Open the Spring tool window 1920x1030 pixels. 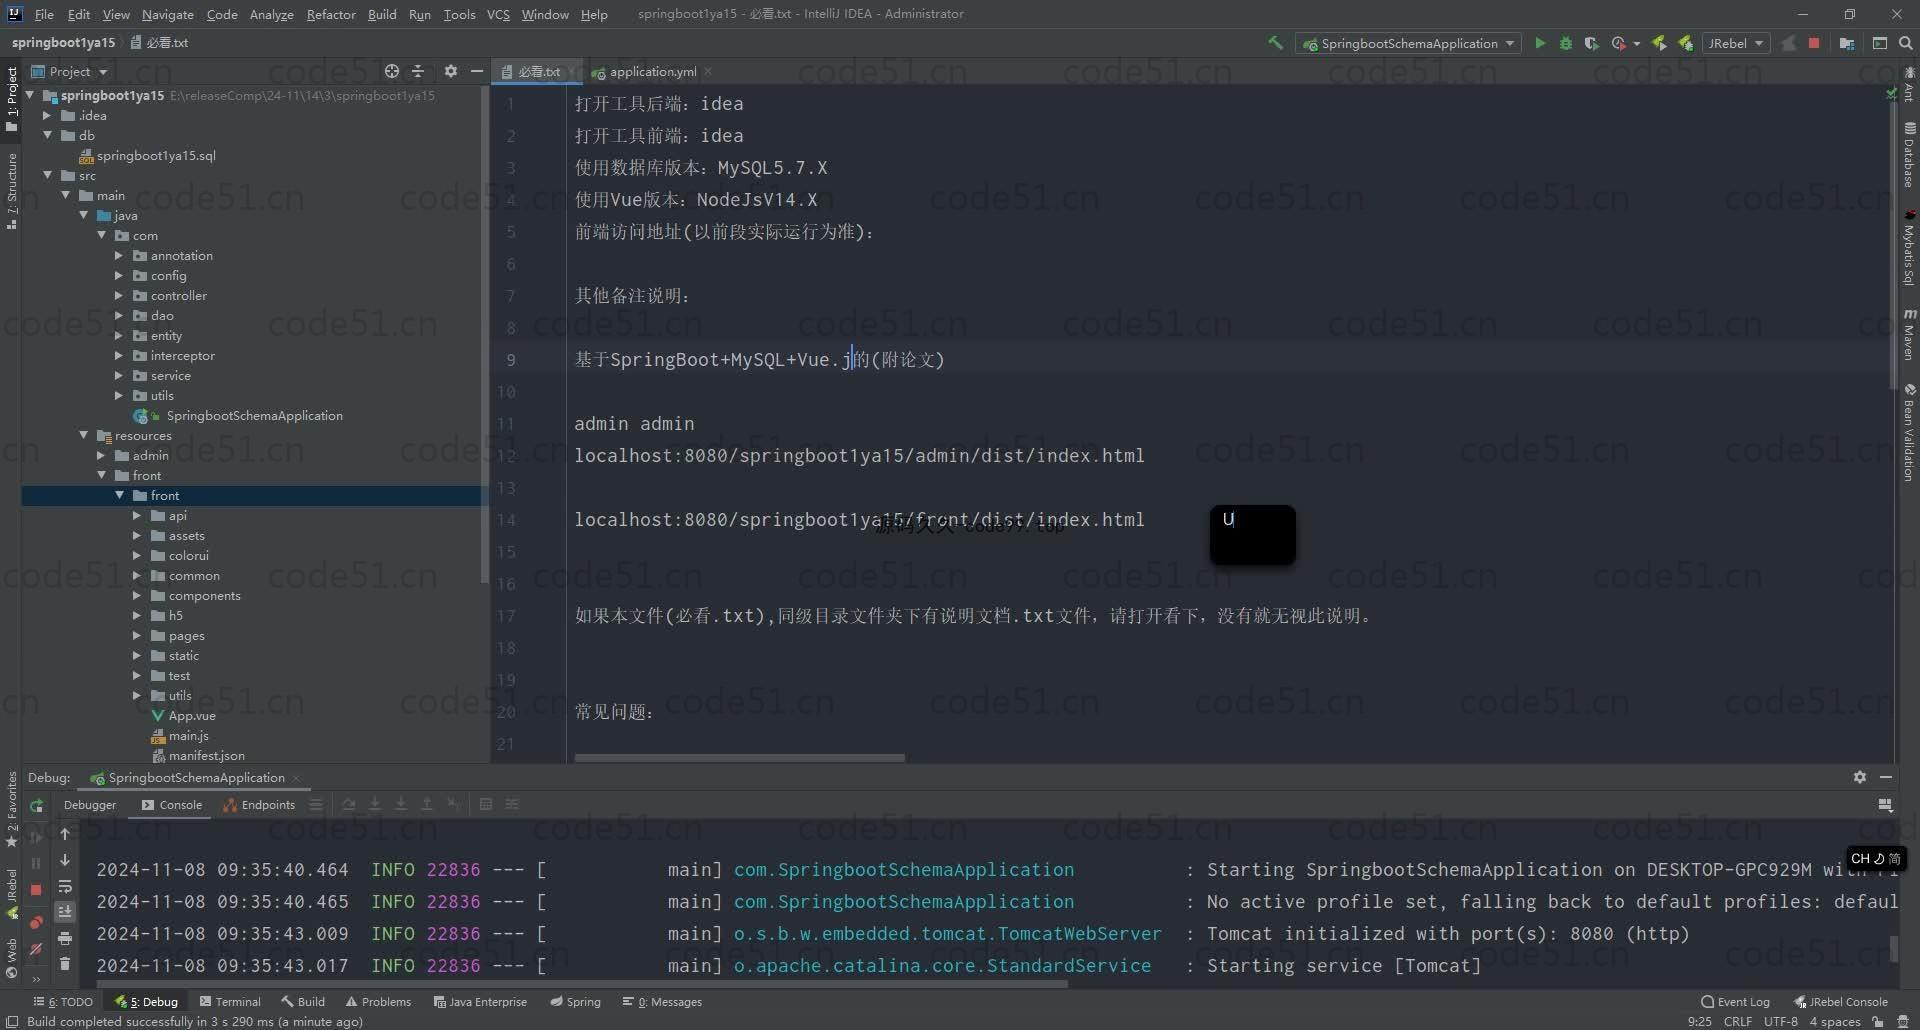click(575, 1001)
